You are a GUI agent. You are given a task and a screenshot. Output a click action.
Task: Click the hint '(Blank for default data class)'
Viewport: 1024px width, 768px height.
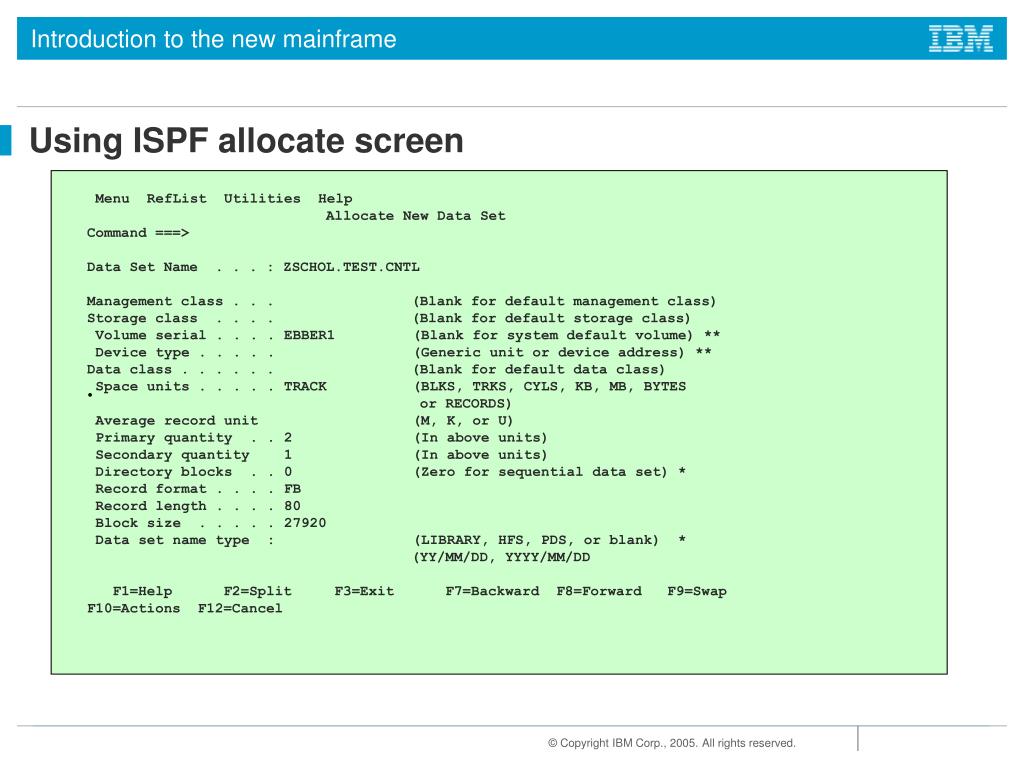(539, 370)
